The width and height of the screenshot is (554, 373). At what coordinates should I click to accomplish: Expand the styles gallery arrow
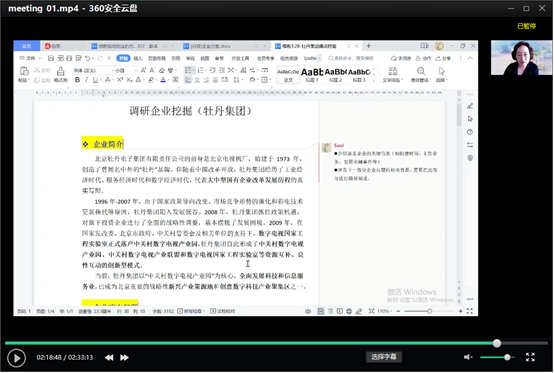pyautogui.click(x=374, y=81)
